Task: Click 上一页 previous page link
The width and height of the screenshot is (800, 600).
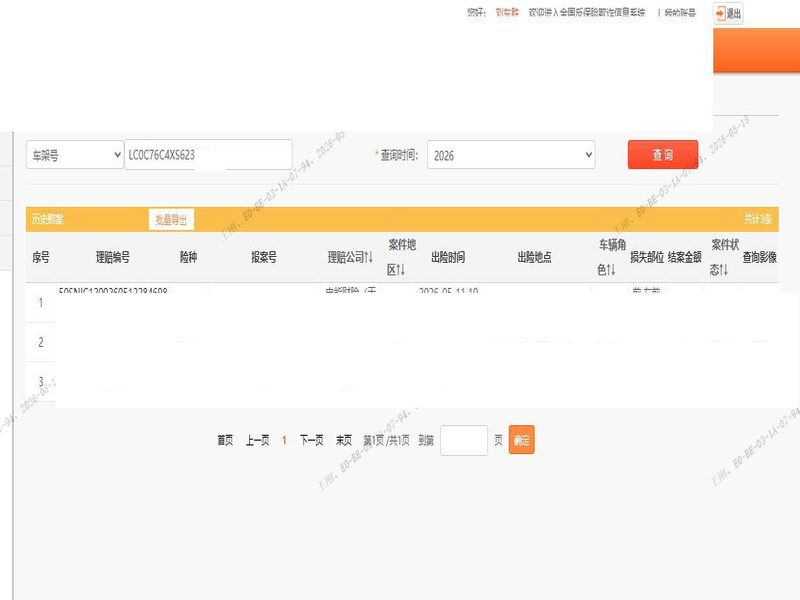Action: click(258, 440)
